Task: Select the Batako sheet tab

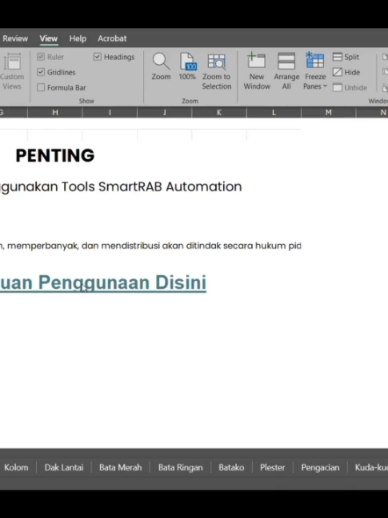Action: [231, 468]
